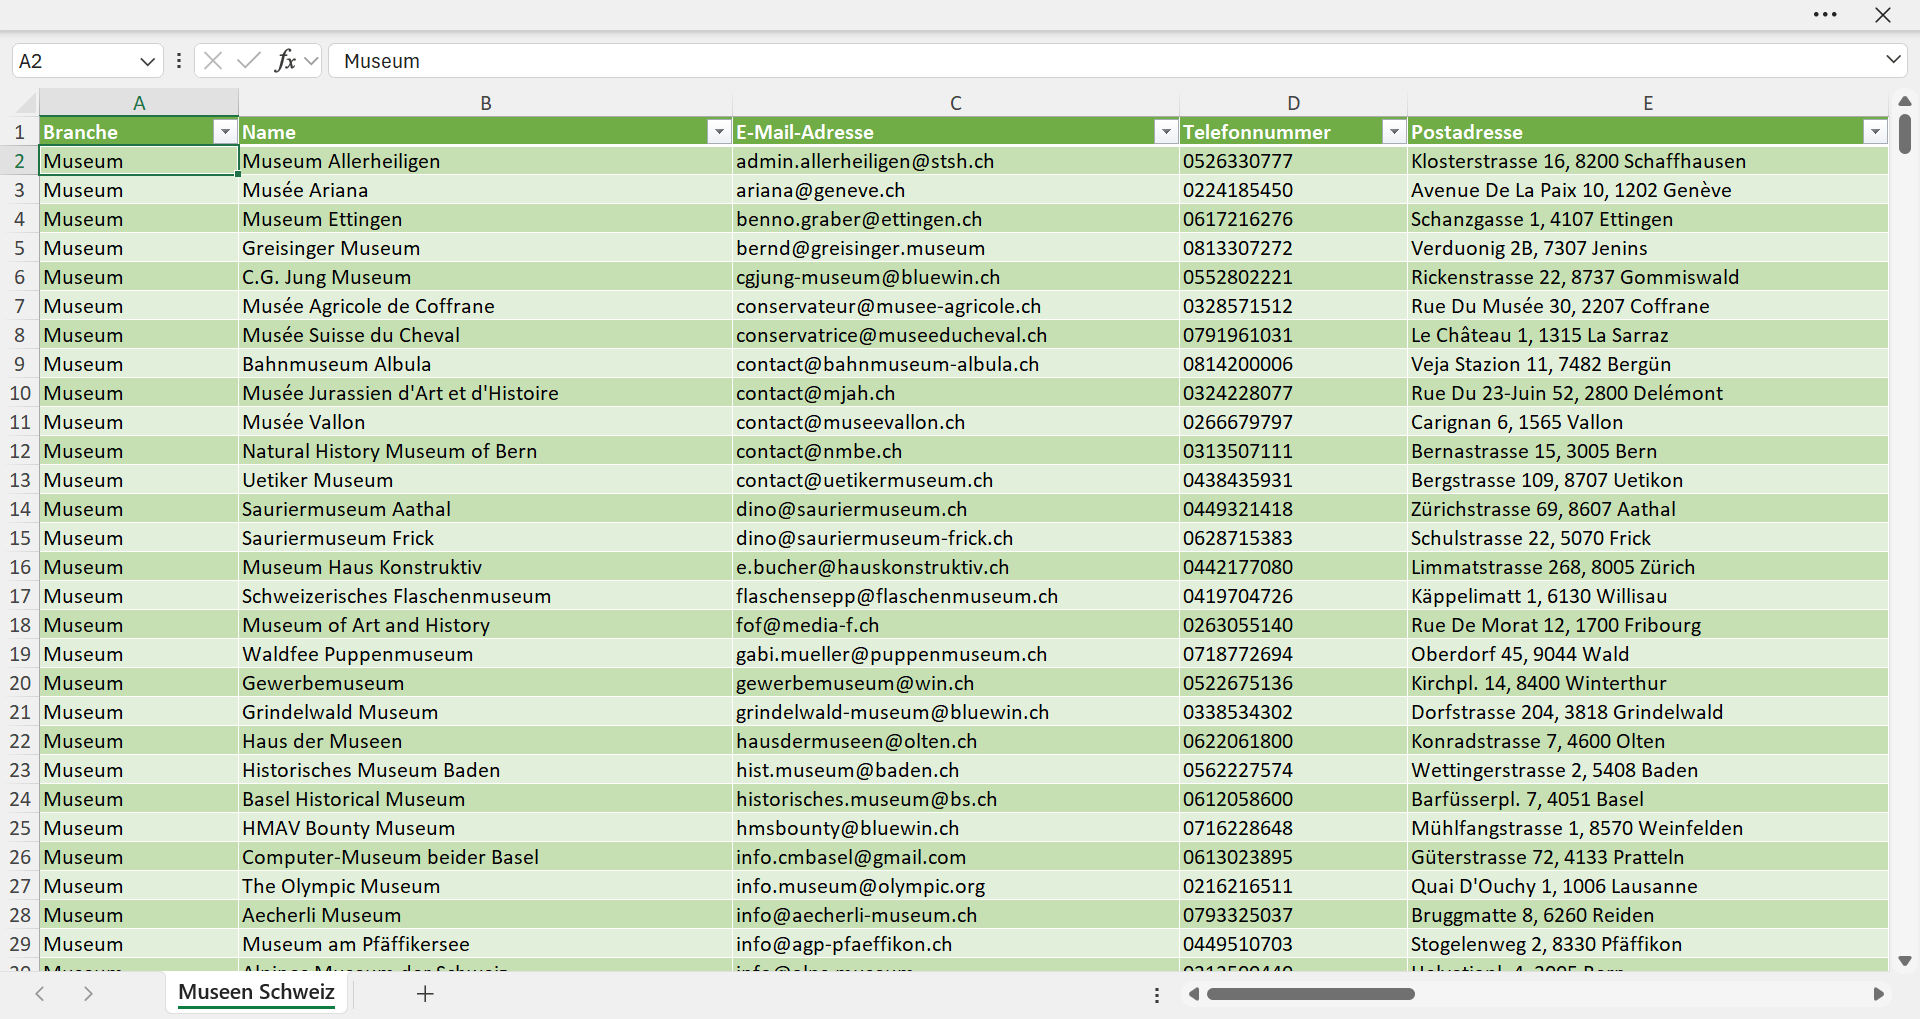Select cell 'Musée Suisse du Cheval'

(486, 335)
